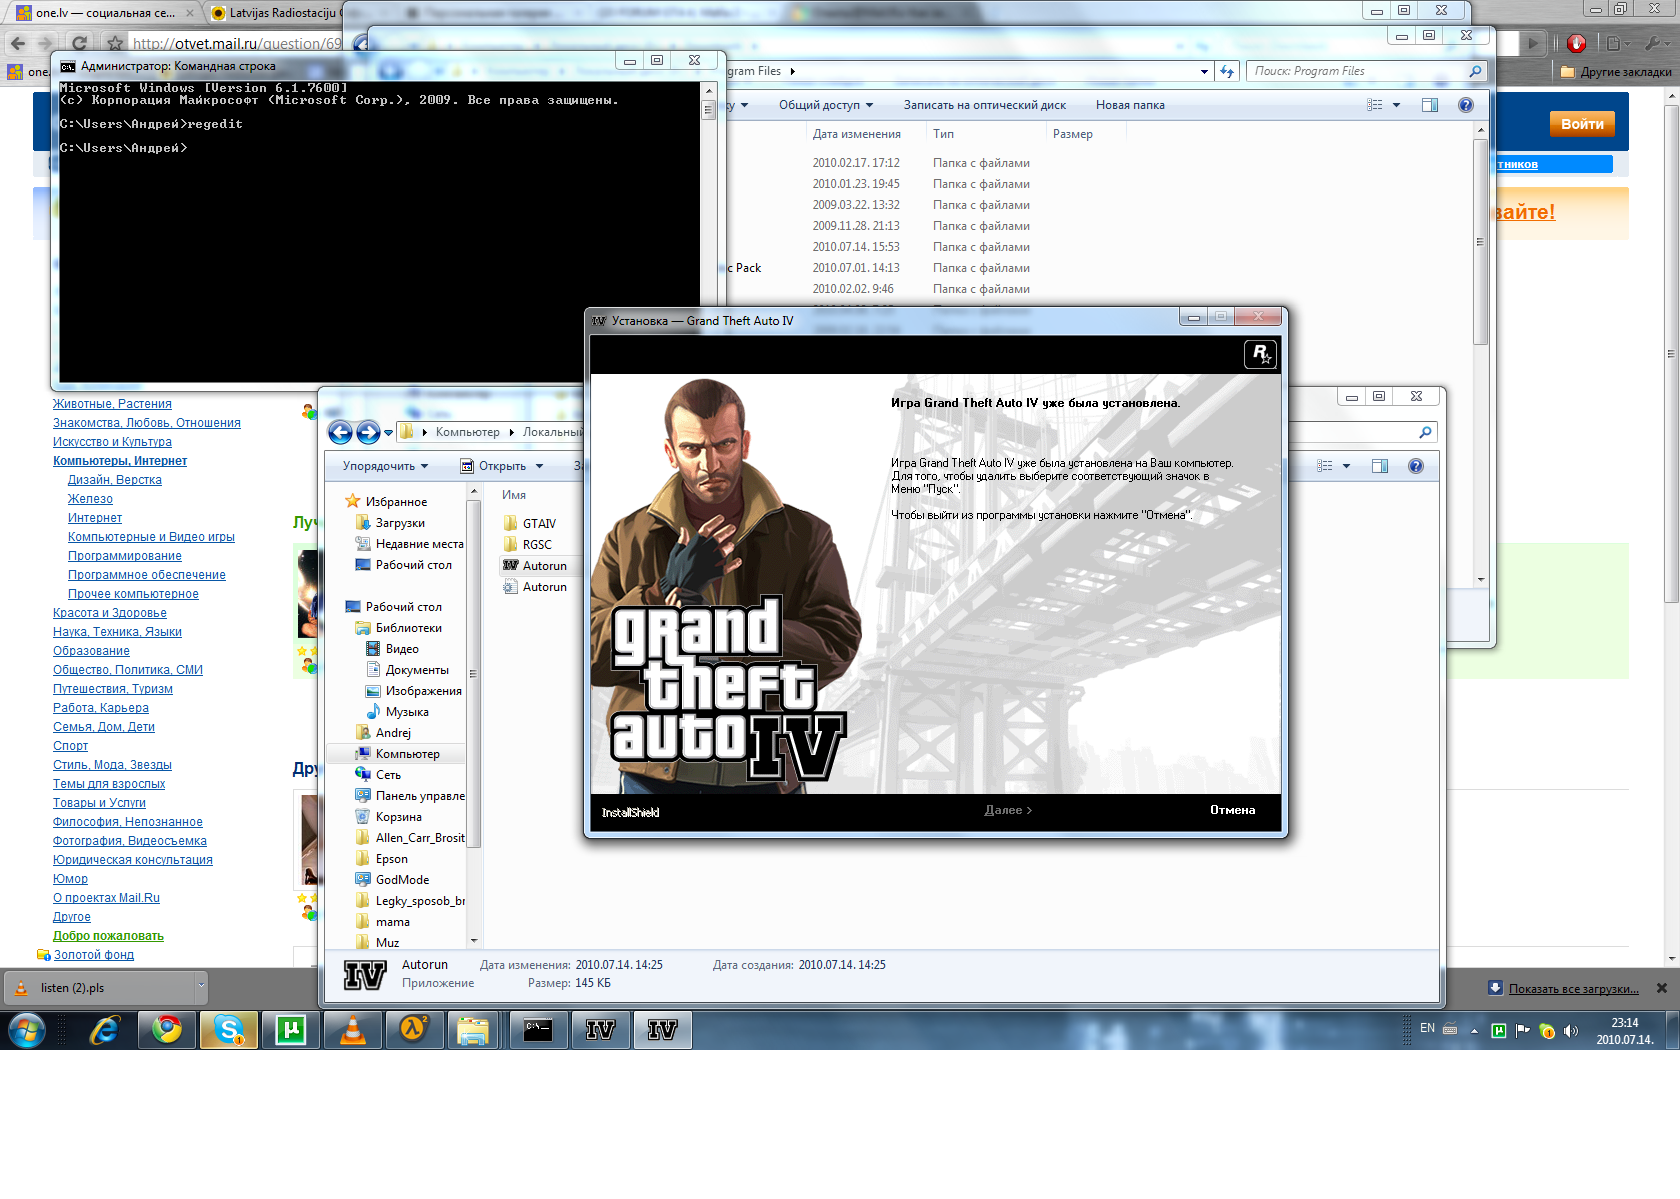Image resolution: width=1680 pixels, height=1199 pixels.
Task: Select the GodMode folder in the tree
Action: pyautogui.click(x=402, y=880)
